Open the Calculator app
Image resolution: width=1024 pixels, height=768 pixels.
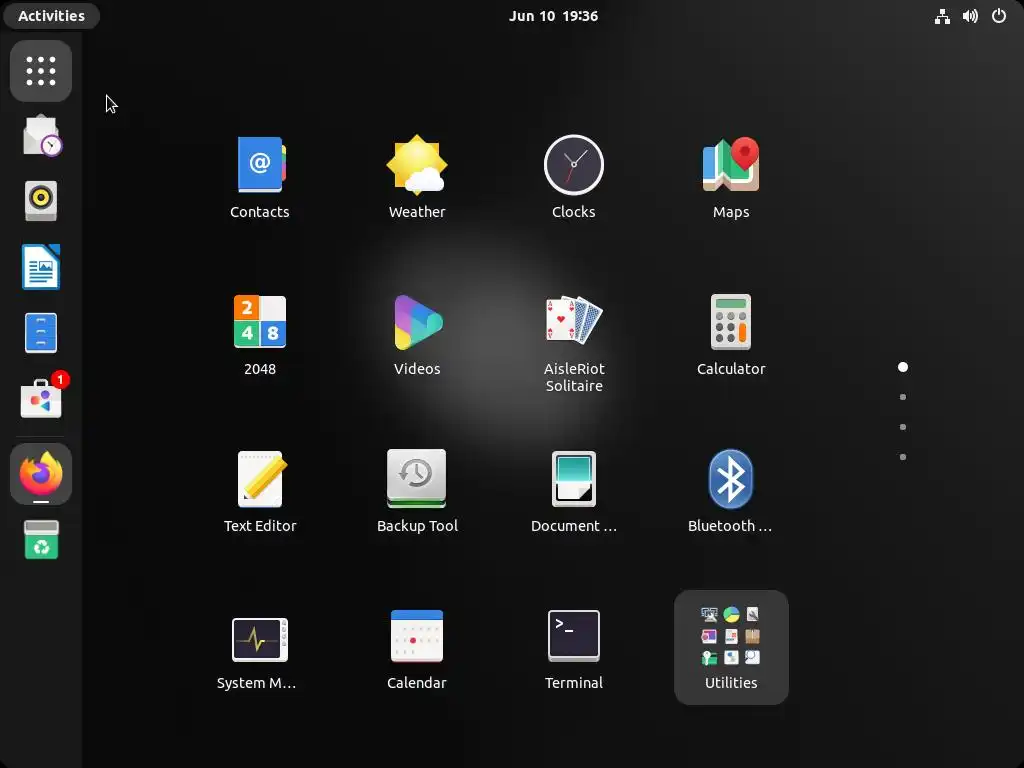pyautogui.click(x=731, y=334)
